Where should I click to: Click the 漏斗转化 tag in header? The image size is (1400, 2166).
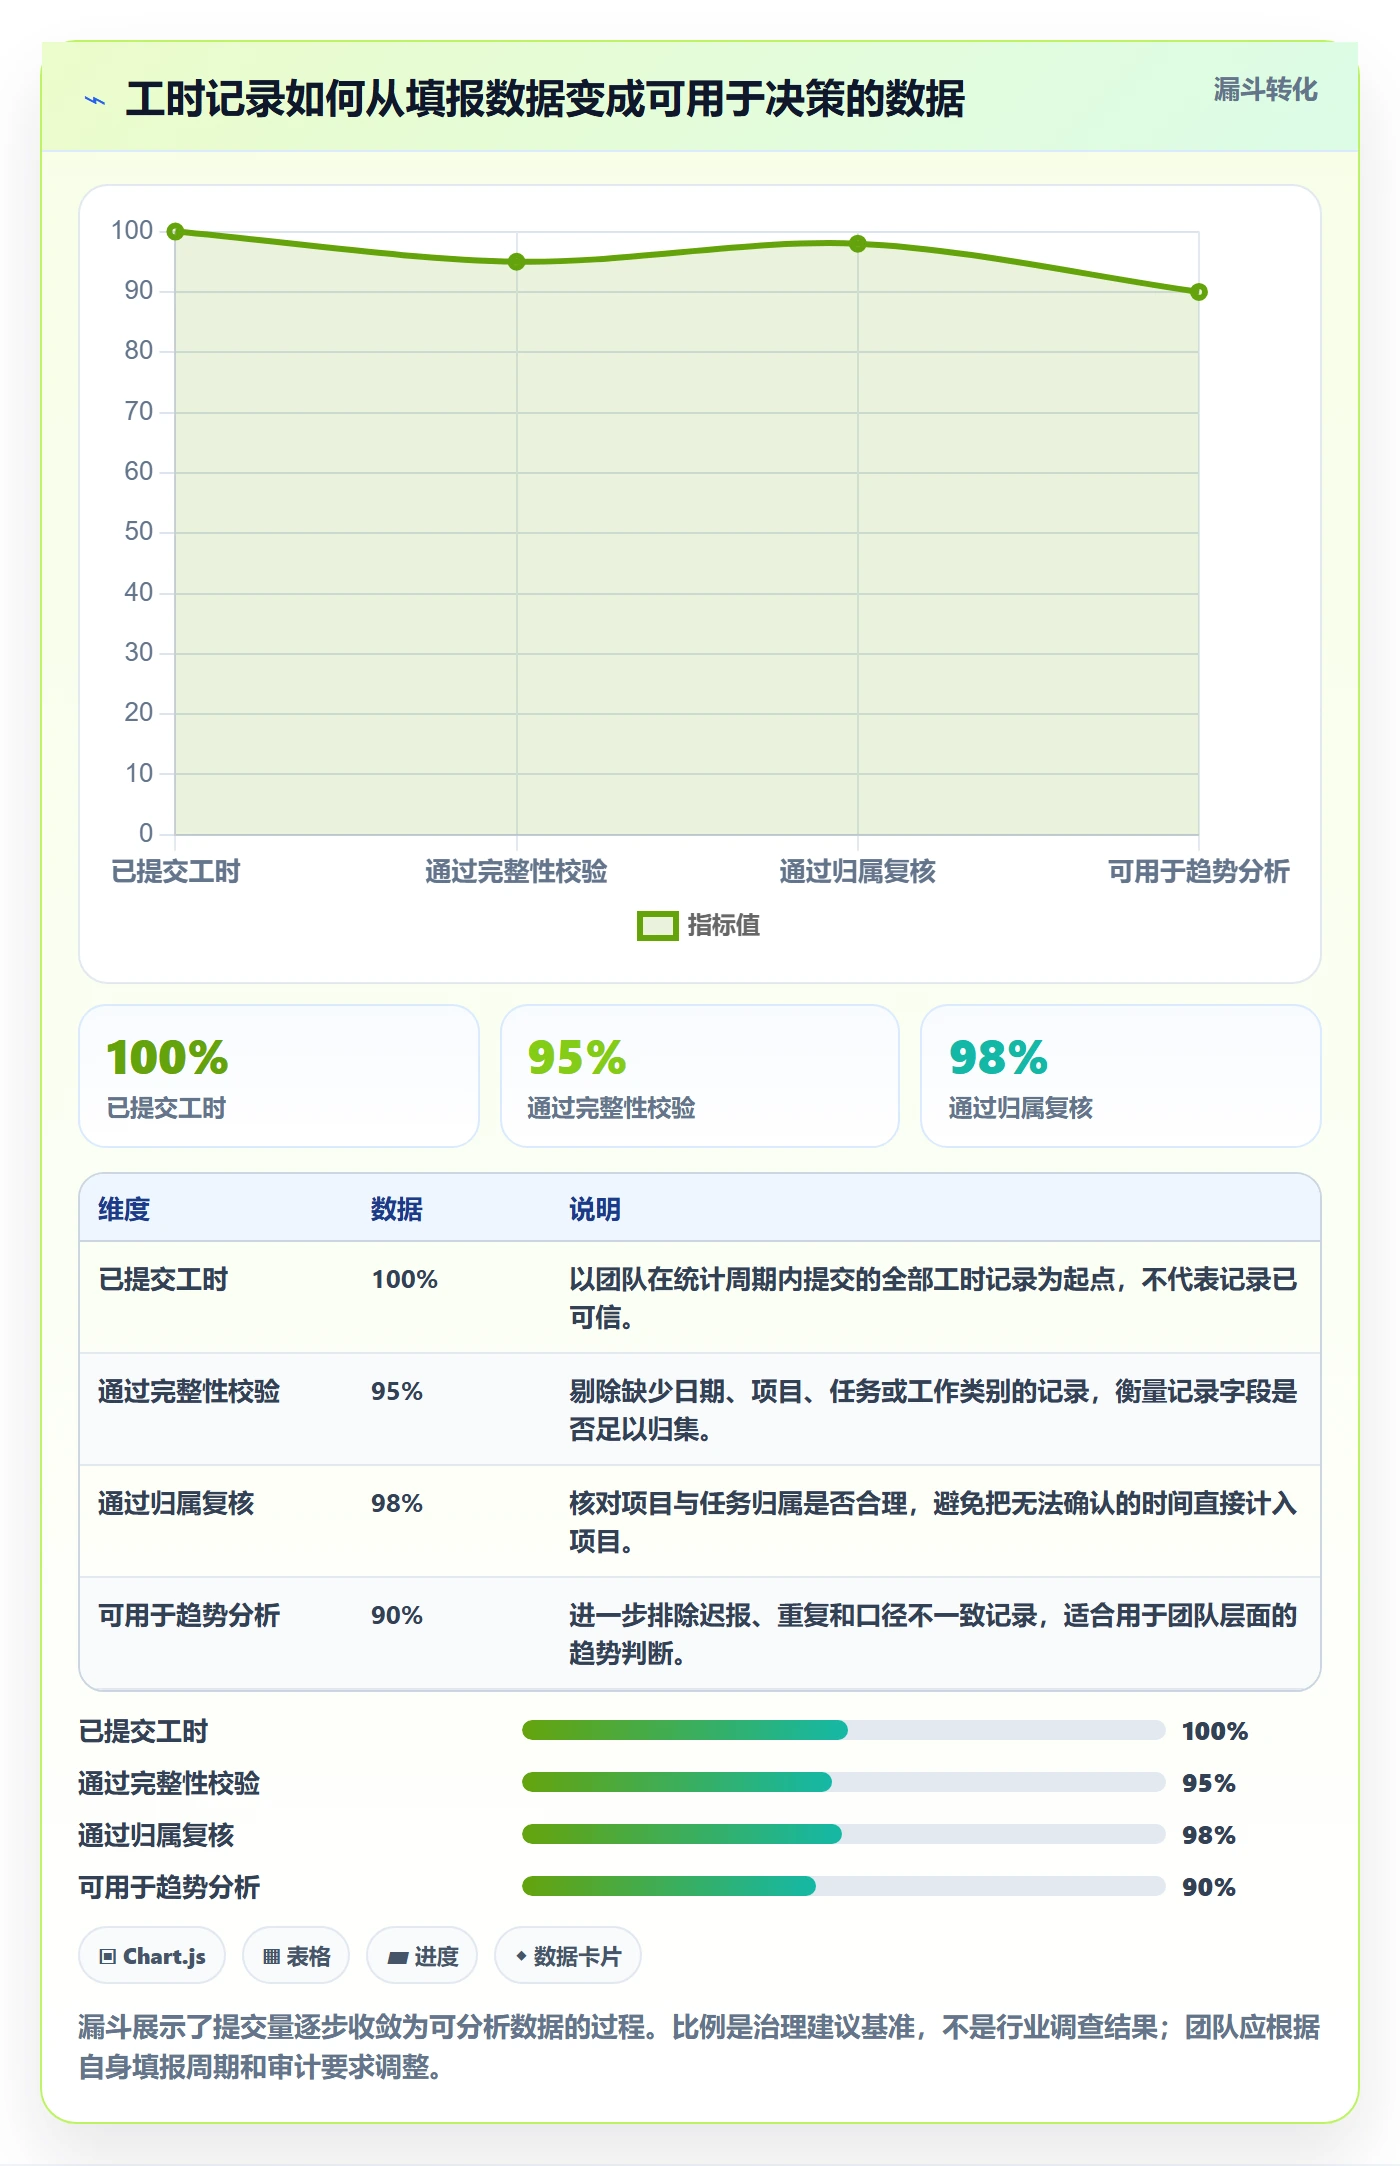click(1265, 90)
